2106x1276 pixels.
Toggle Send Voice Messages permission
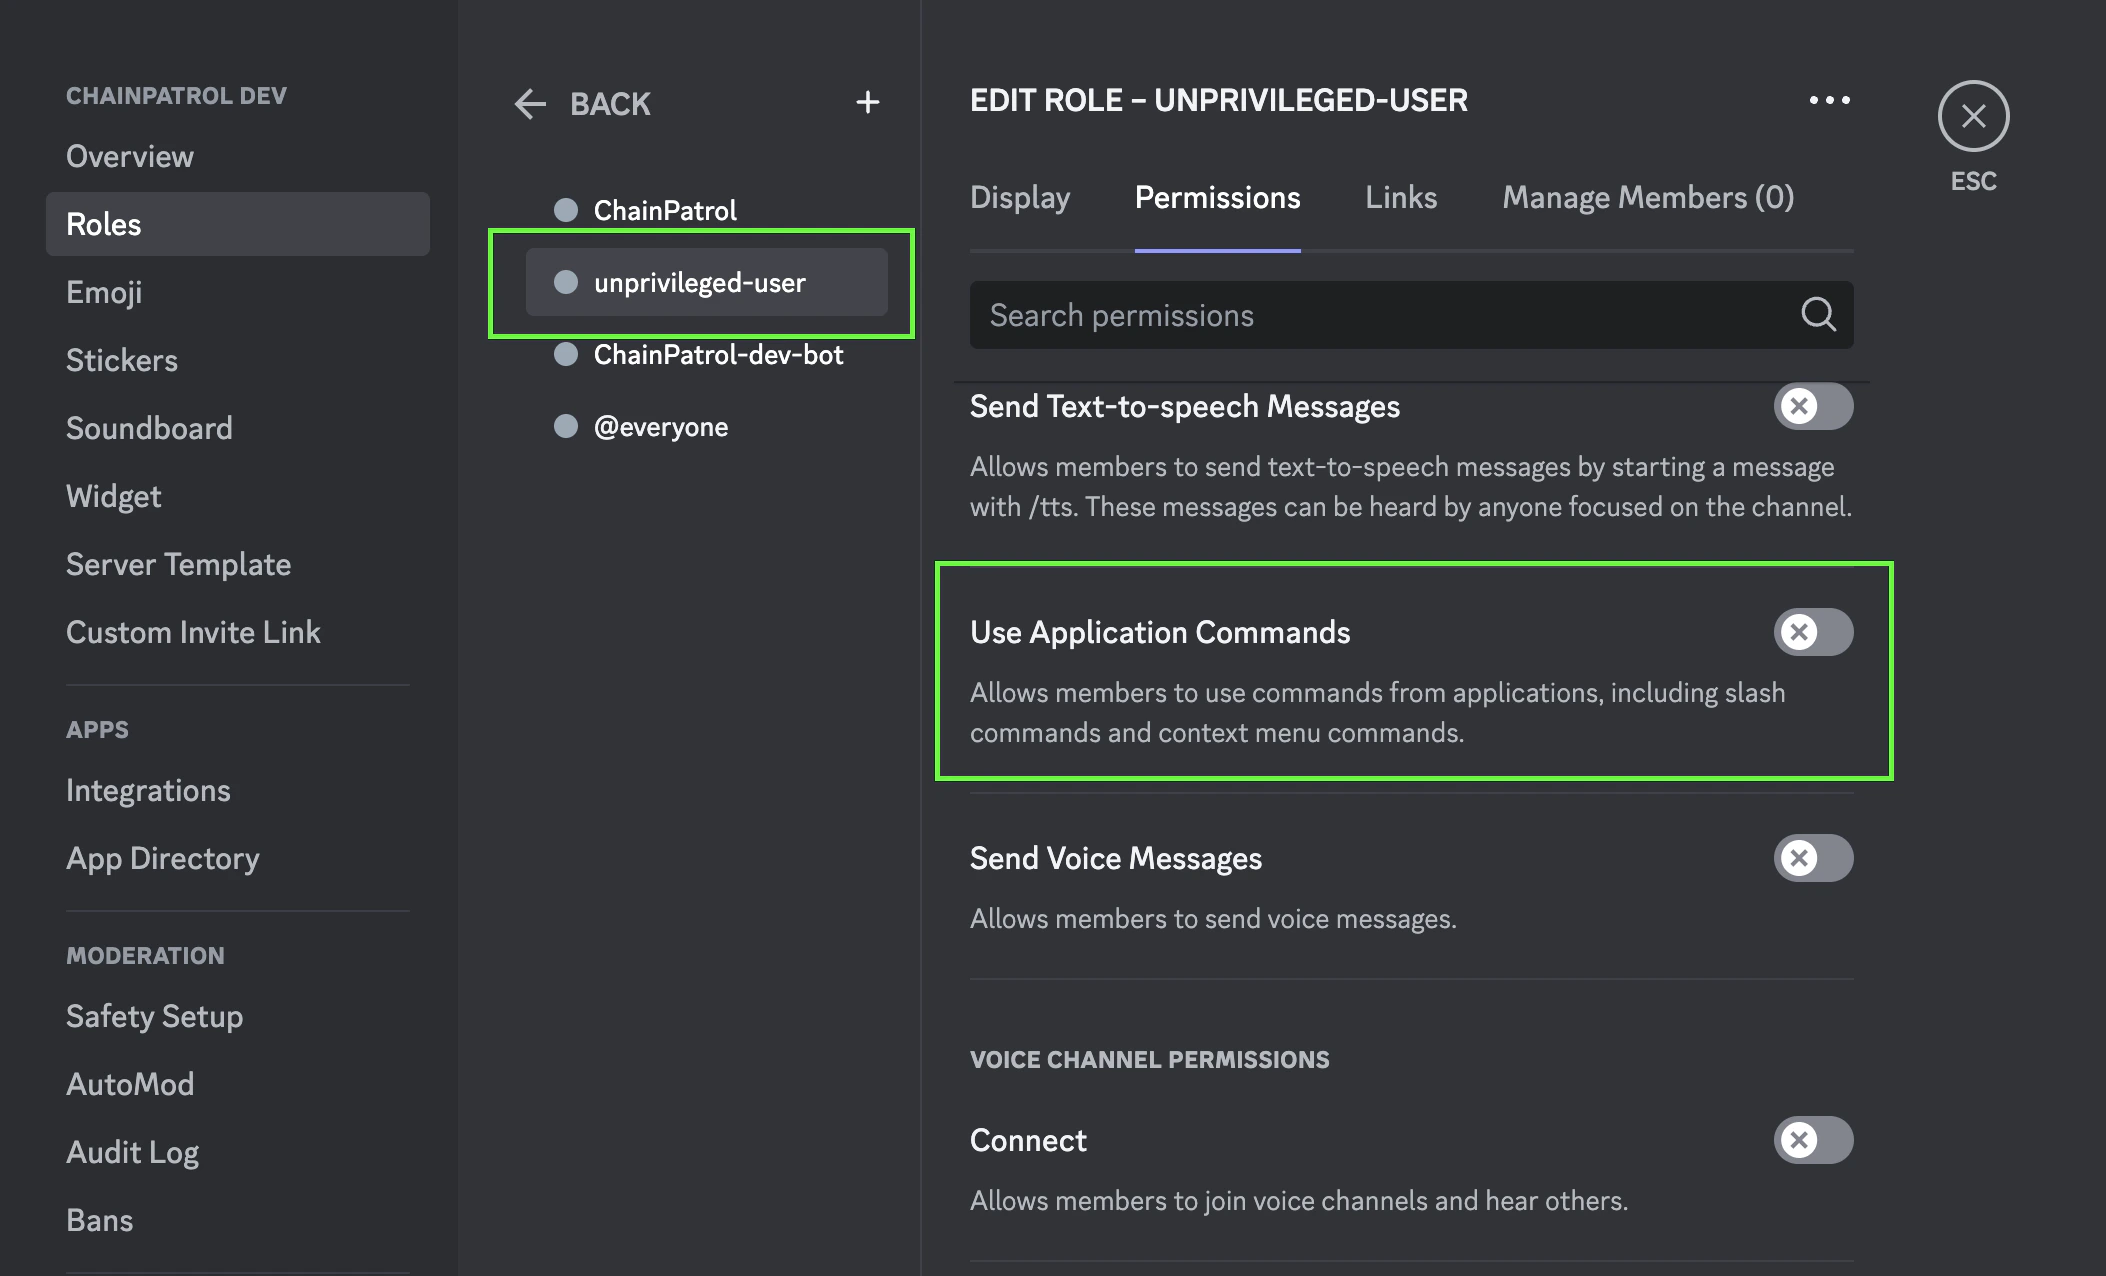(x=1813, y=858)
